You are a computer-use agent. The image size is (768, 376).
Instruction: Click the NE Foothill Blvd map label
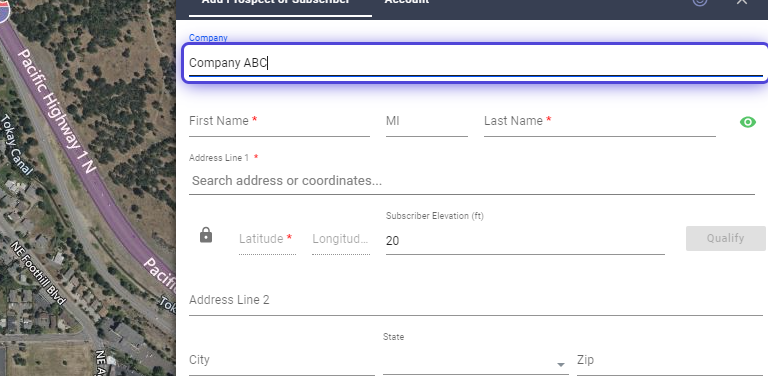tap(38, 273)
